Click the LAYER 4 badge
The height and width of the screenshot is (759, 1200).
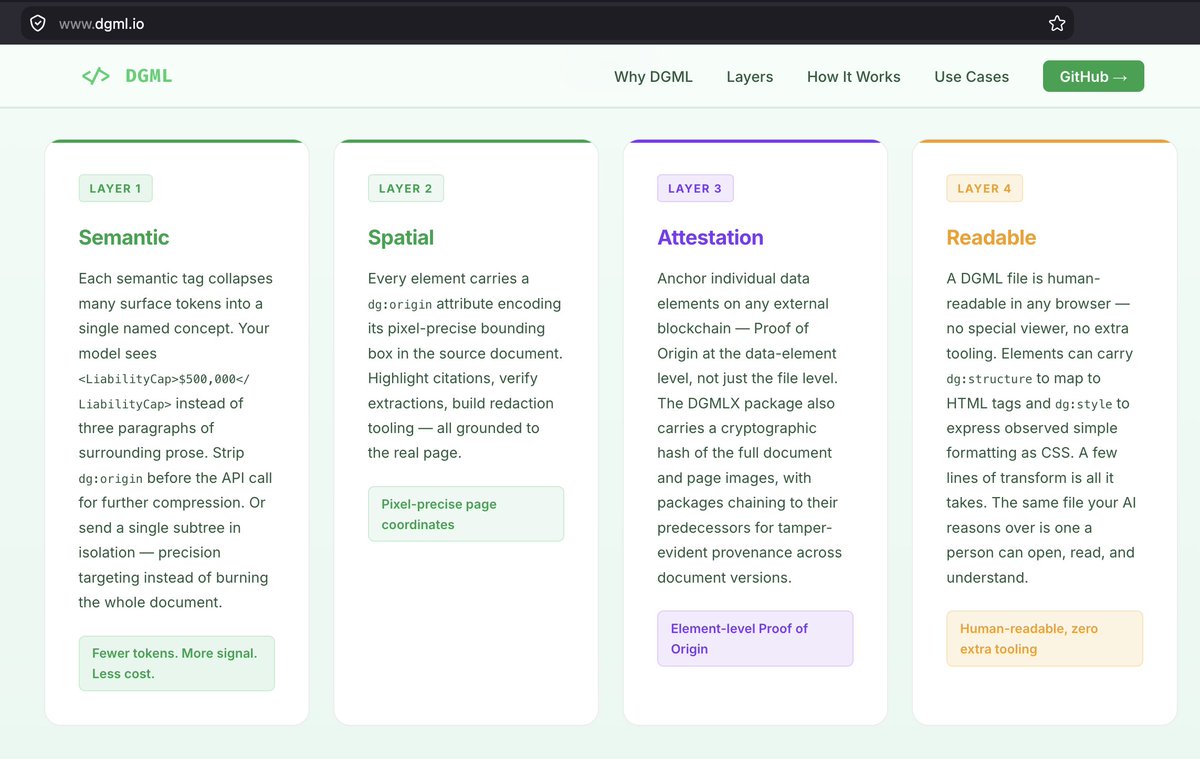[x=985, y=188]
